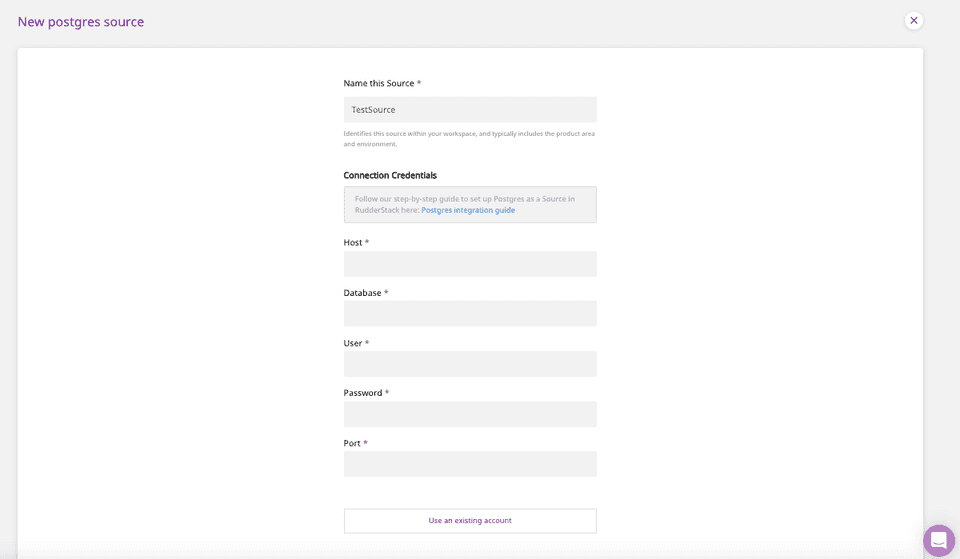The height and width of the screenshot is (559, 960).
Task: Click the helper text below the source name
Action: pos(469,138)
